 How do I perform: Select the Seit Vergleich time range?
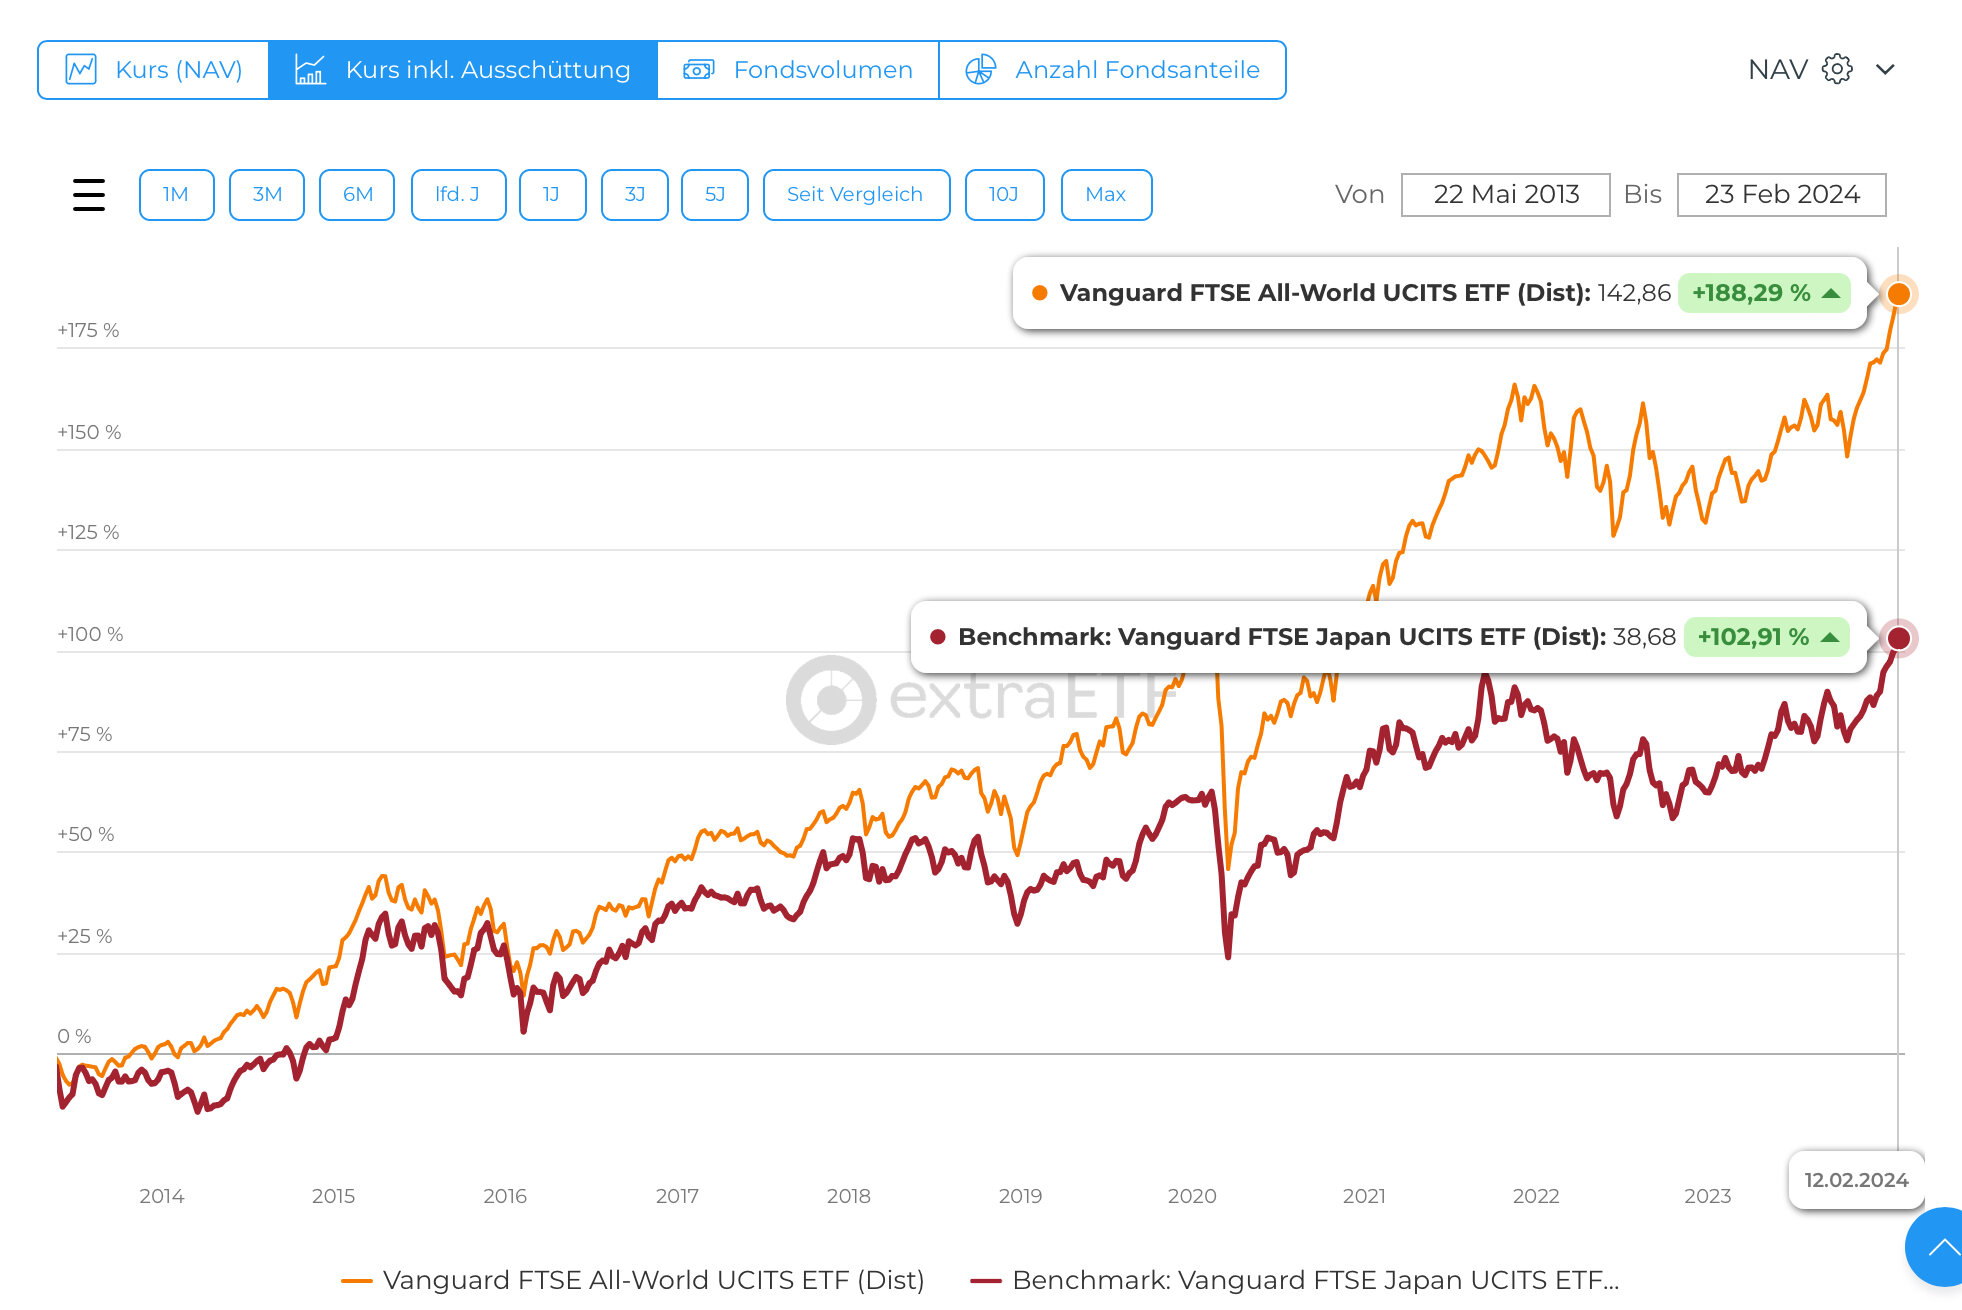click(x=855, y=195)
